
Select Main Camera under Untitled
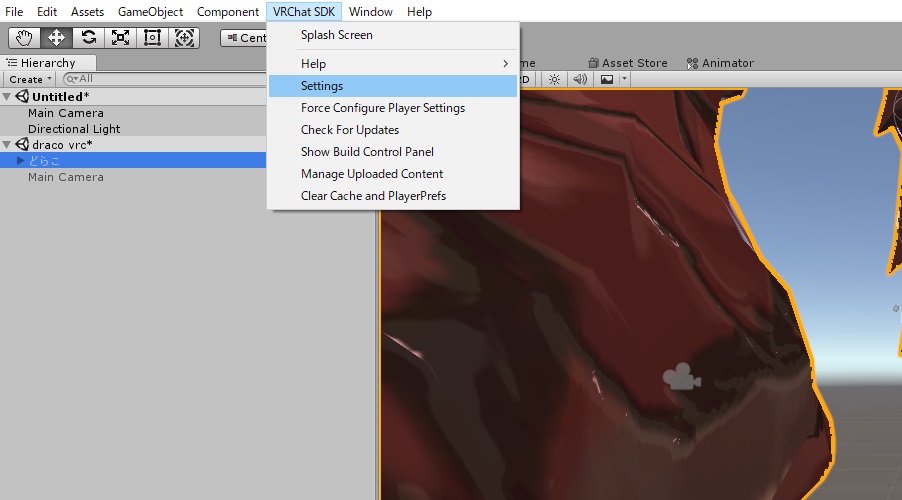coord(66,113)
